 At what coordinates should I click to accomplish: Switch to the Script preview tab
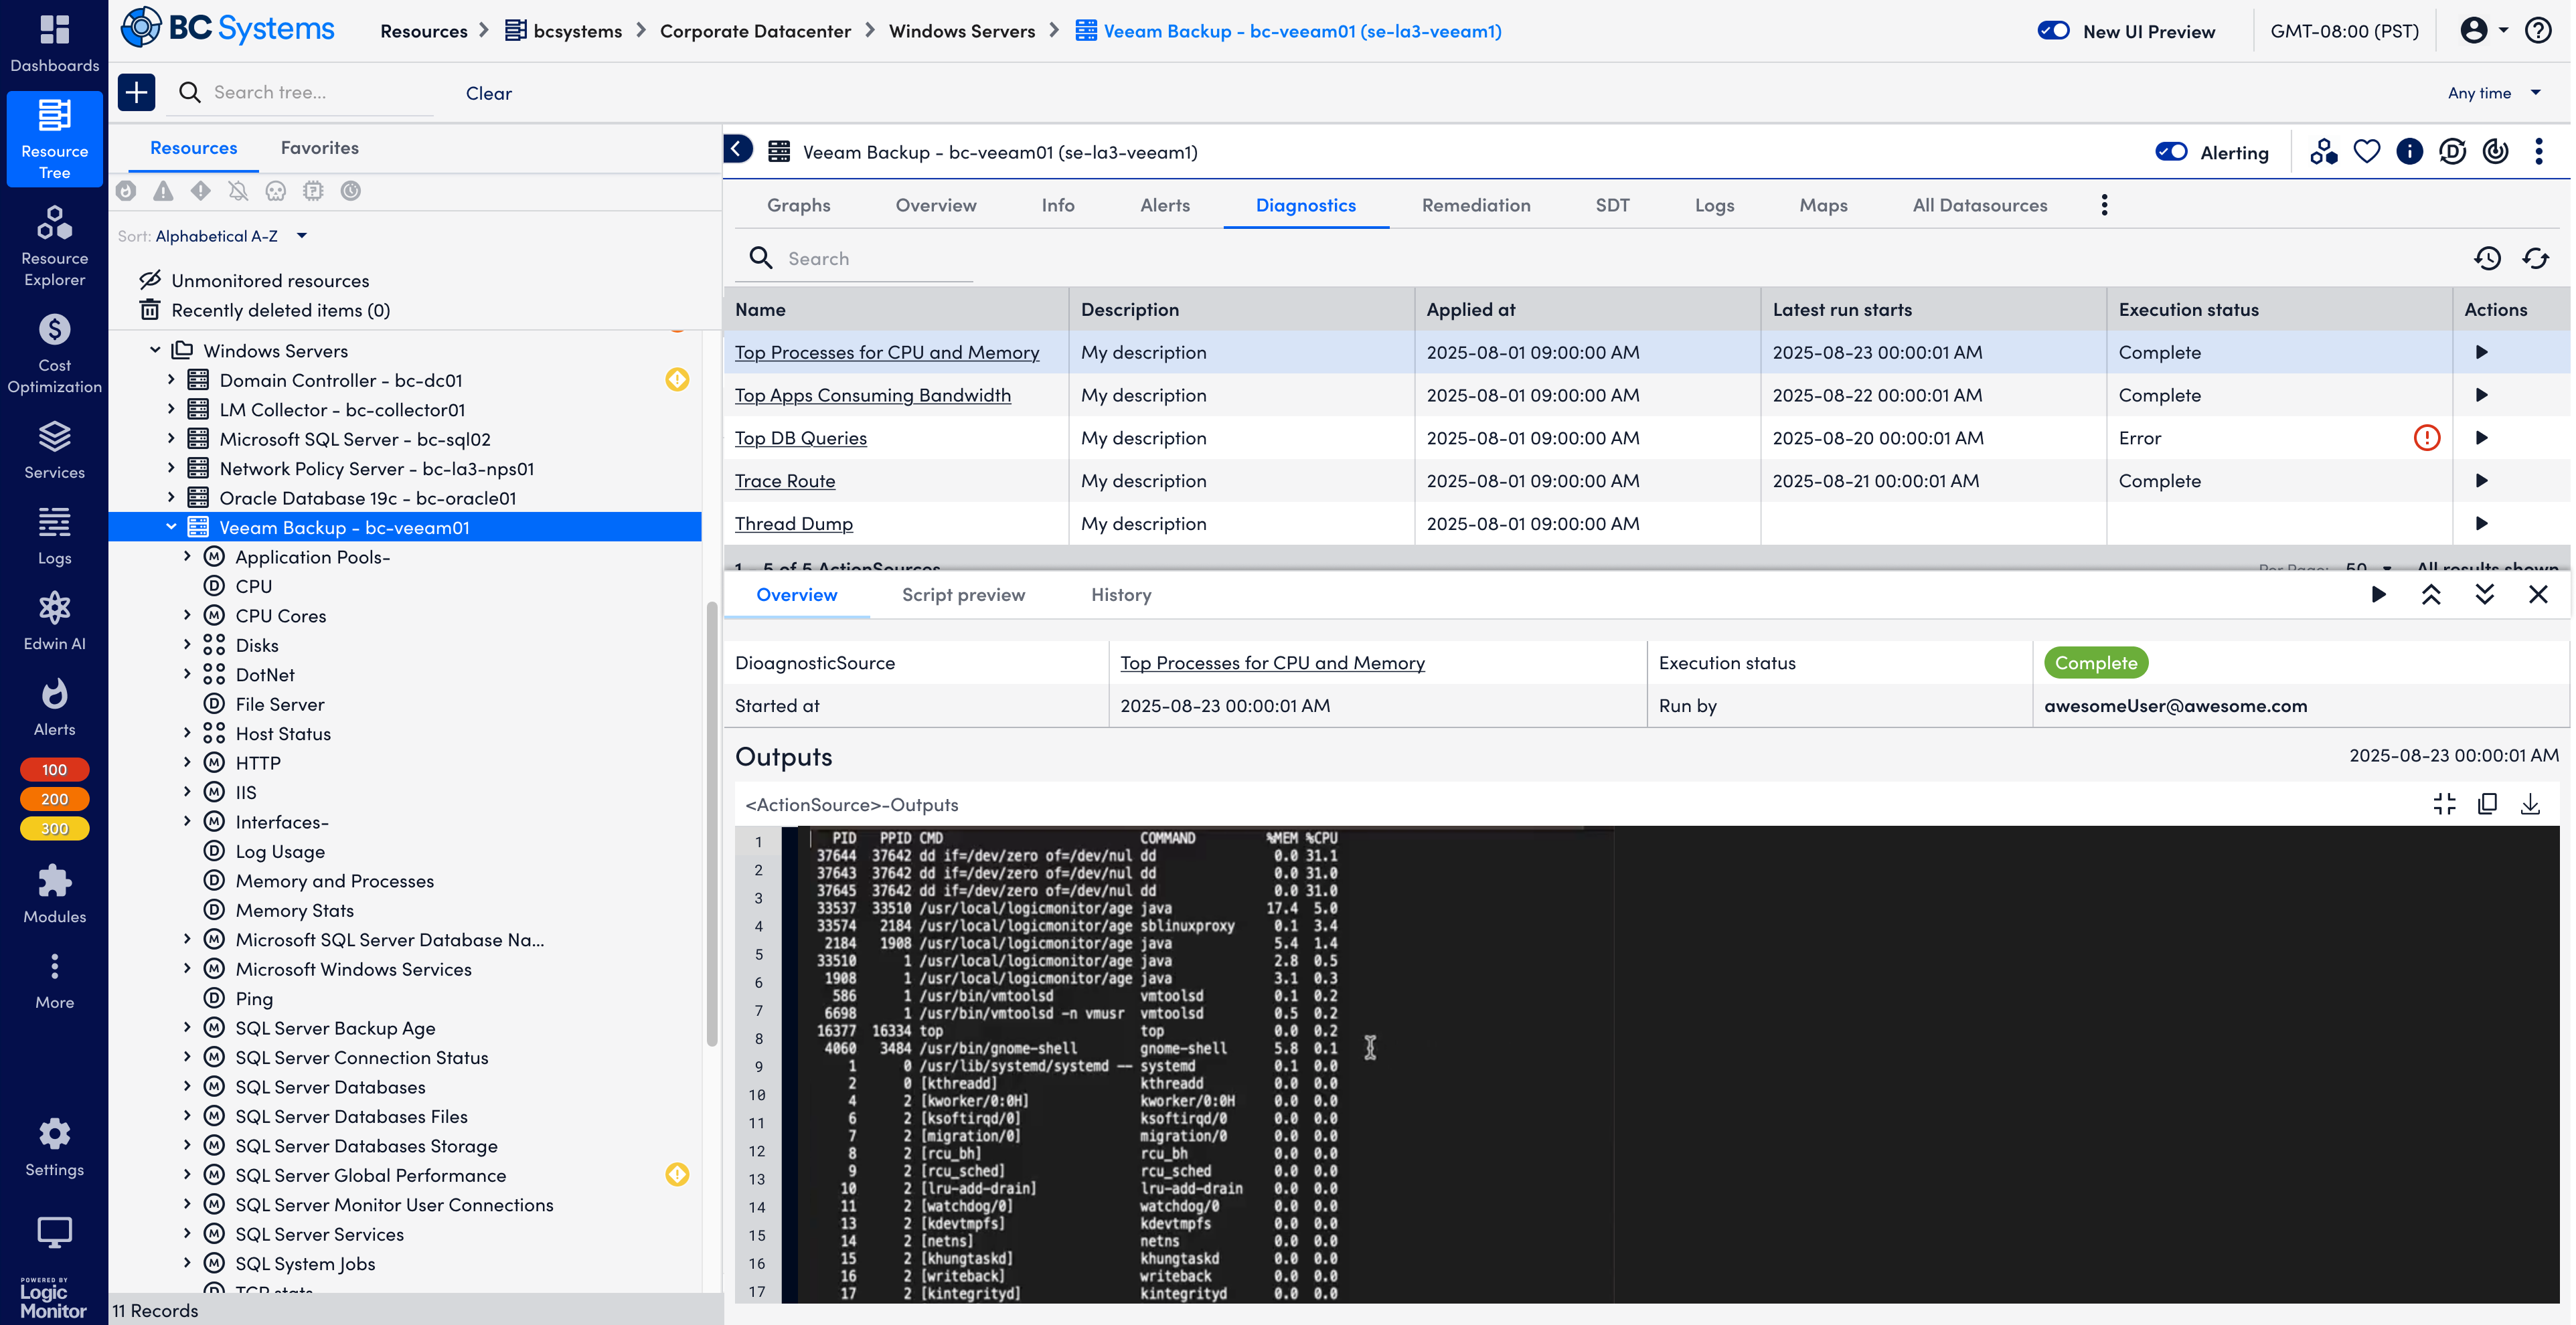(963, 595)
